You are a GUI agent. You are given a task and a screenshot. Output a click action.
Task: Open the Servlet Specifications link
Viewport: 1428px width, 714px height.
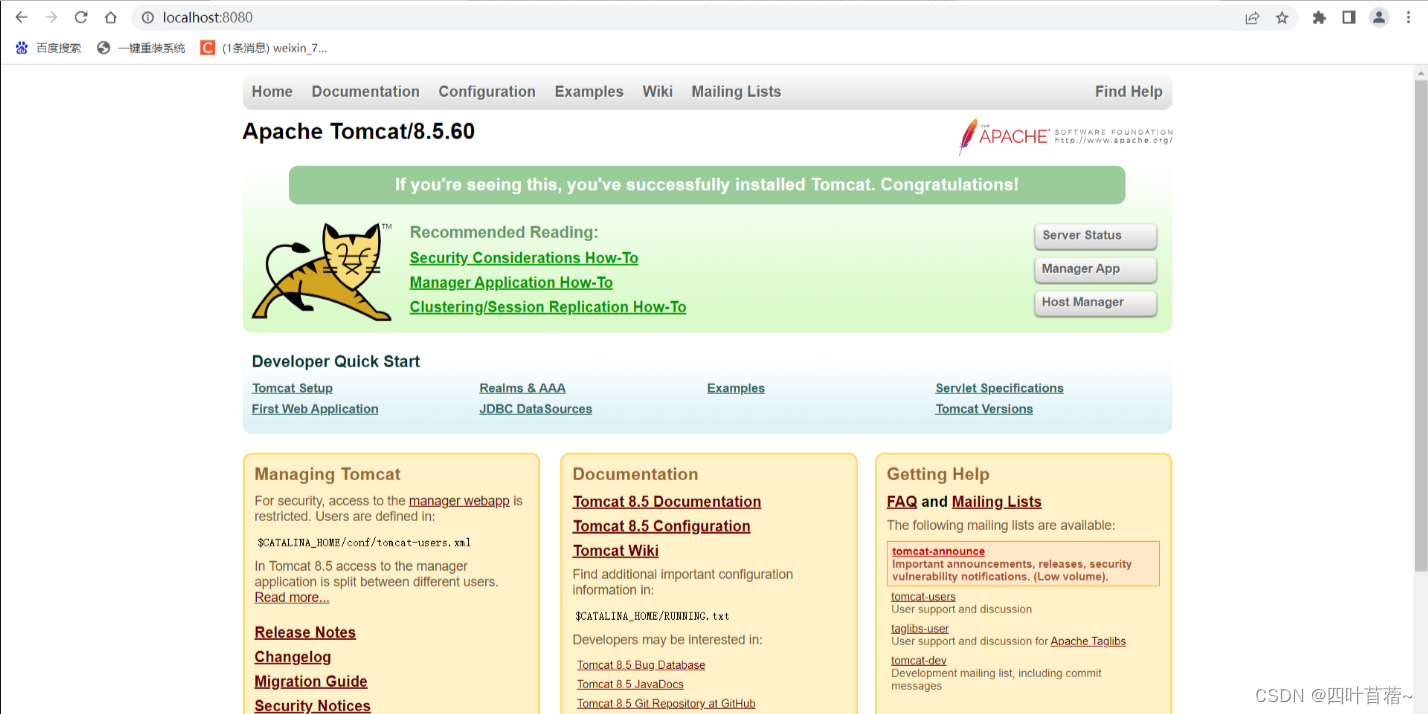pos(999,388)
